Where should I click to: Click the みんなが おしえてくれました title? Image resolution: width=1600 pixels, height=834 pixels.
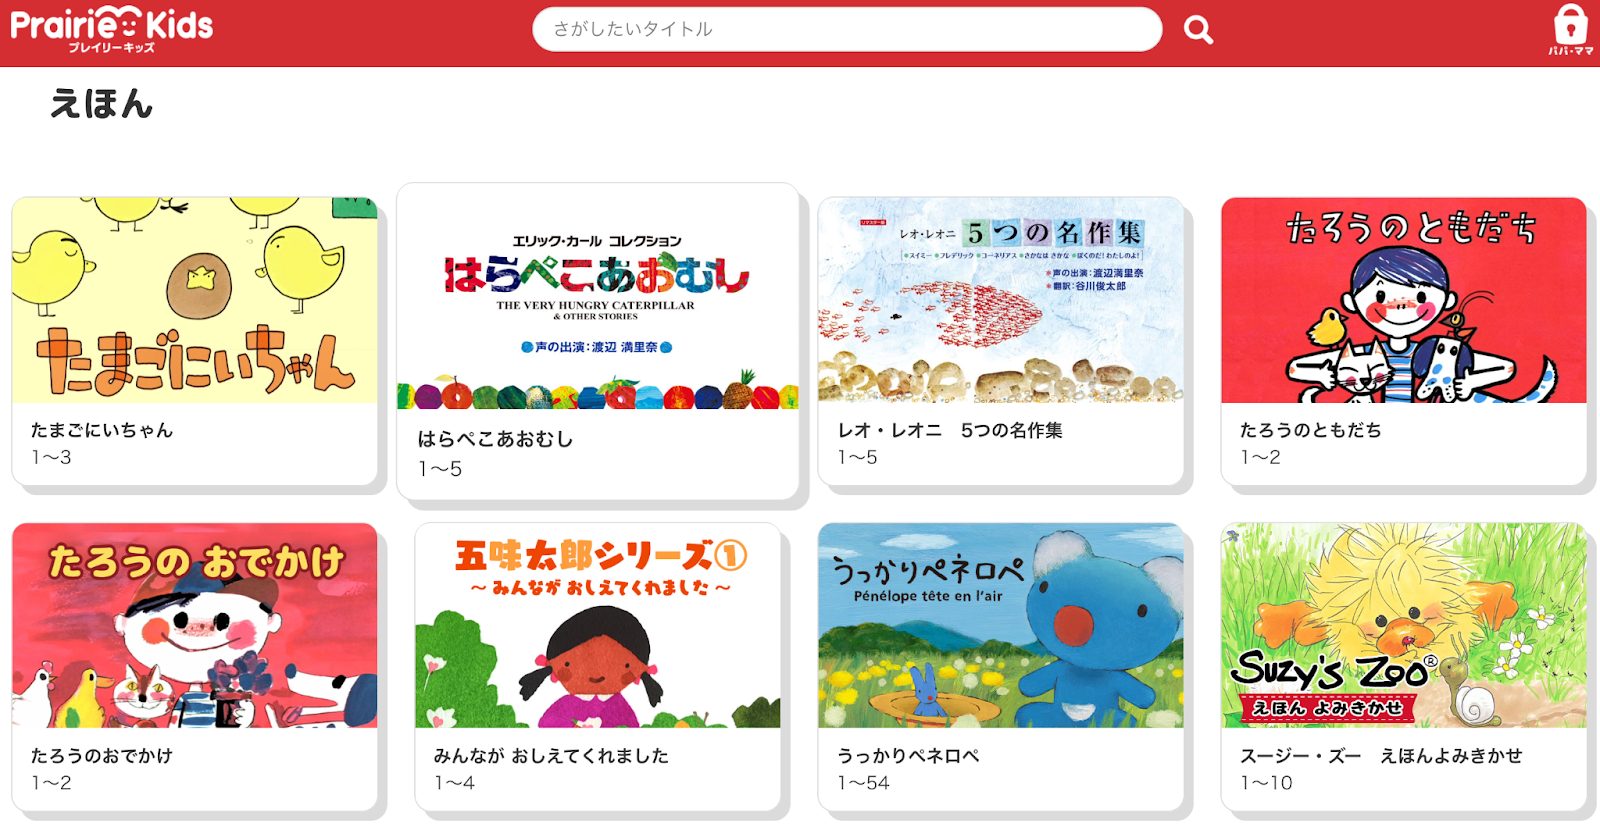[x=551, y=756]
